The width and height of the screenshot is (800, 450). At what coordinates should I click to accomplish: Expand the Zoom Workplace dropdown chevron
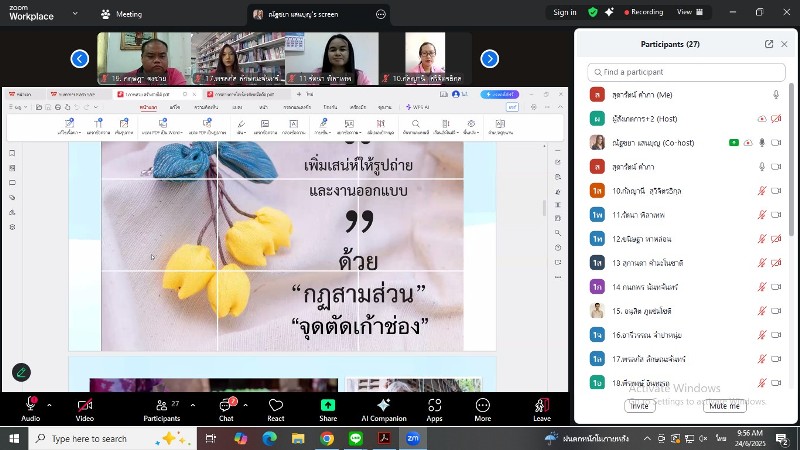[x=75, y=13]
